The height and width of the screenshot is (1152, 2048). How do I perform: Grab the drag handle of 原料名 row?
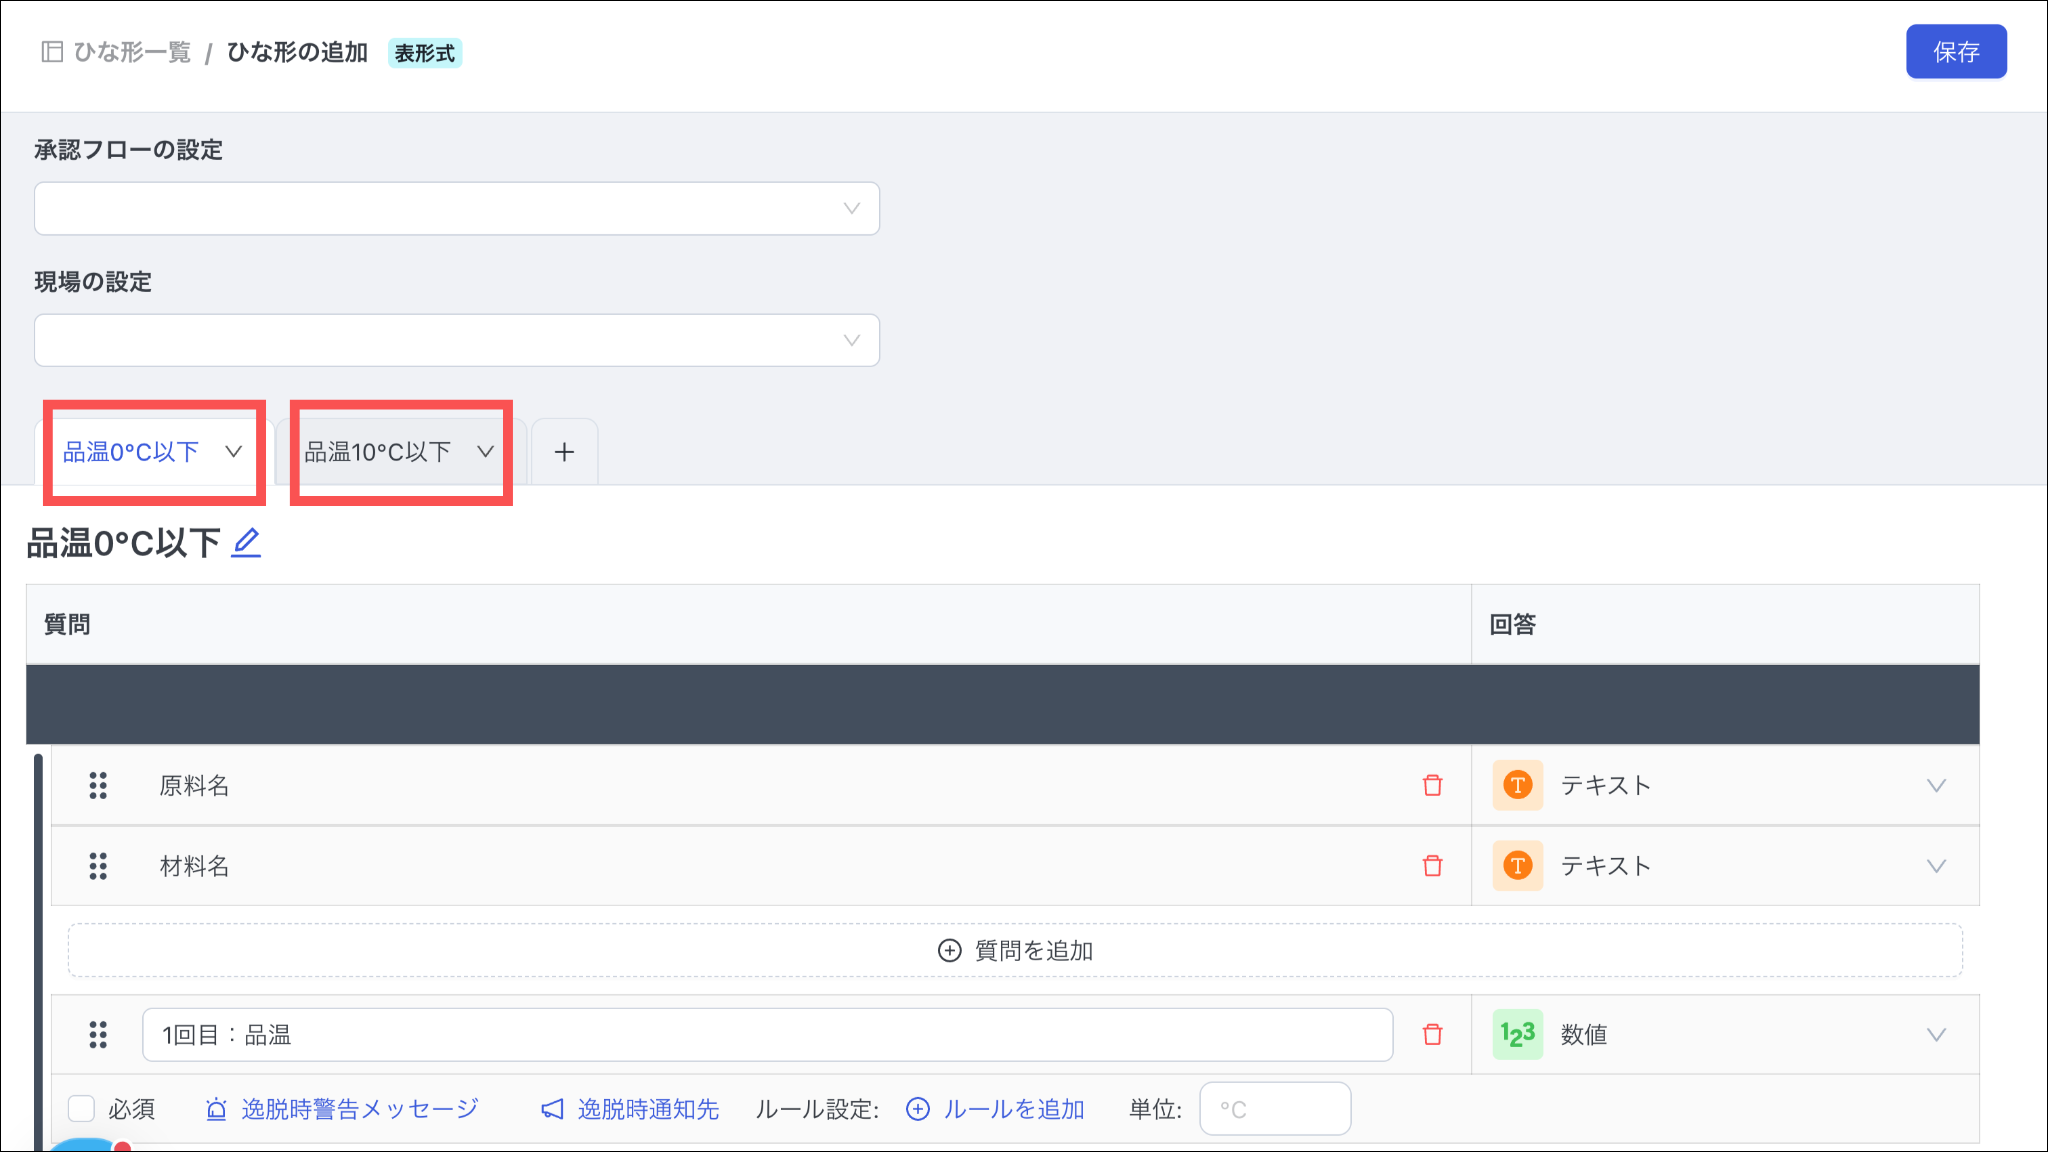(x=98, y=786)
